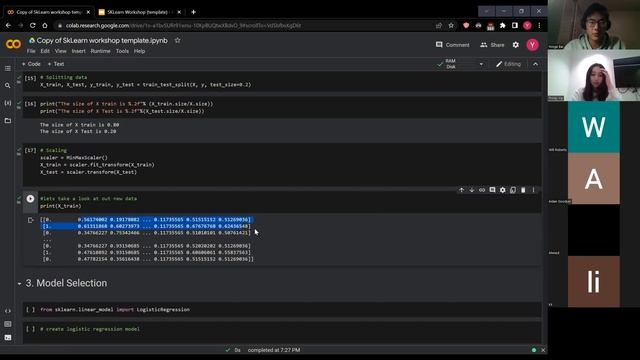Delete cell trash icon

point(523,190)
